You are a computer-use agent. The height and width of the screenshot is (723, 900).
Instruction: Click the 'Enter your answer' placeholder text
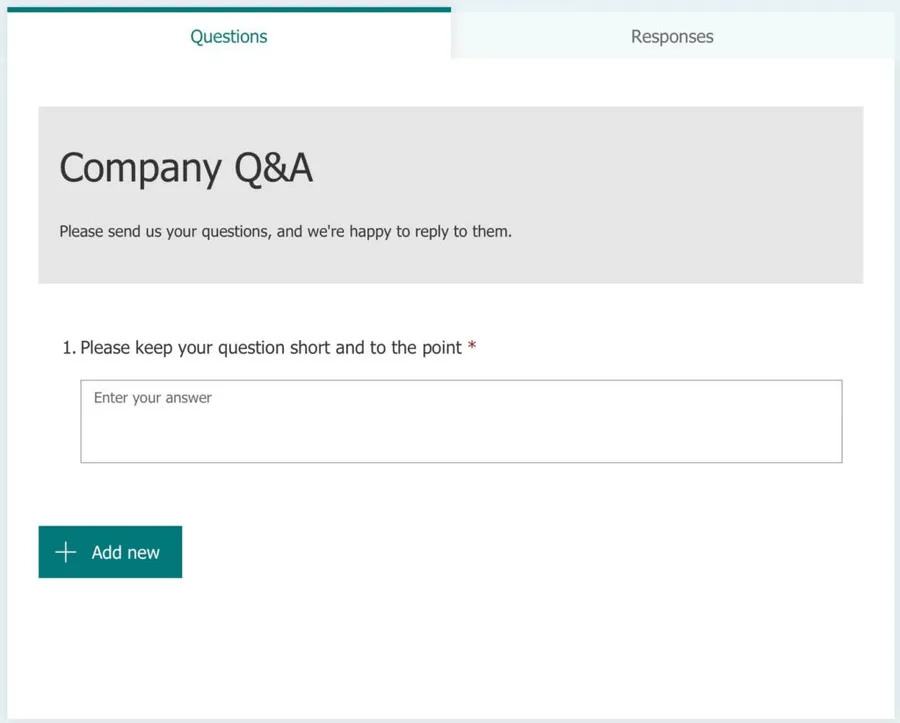(153, 398)
